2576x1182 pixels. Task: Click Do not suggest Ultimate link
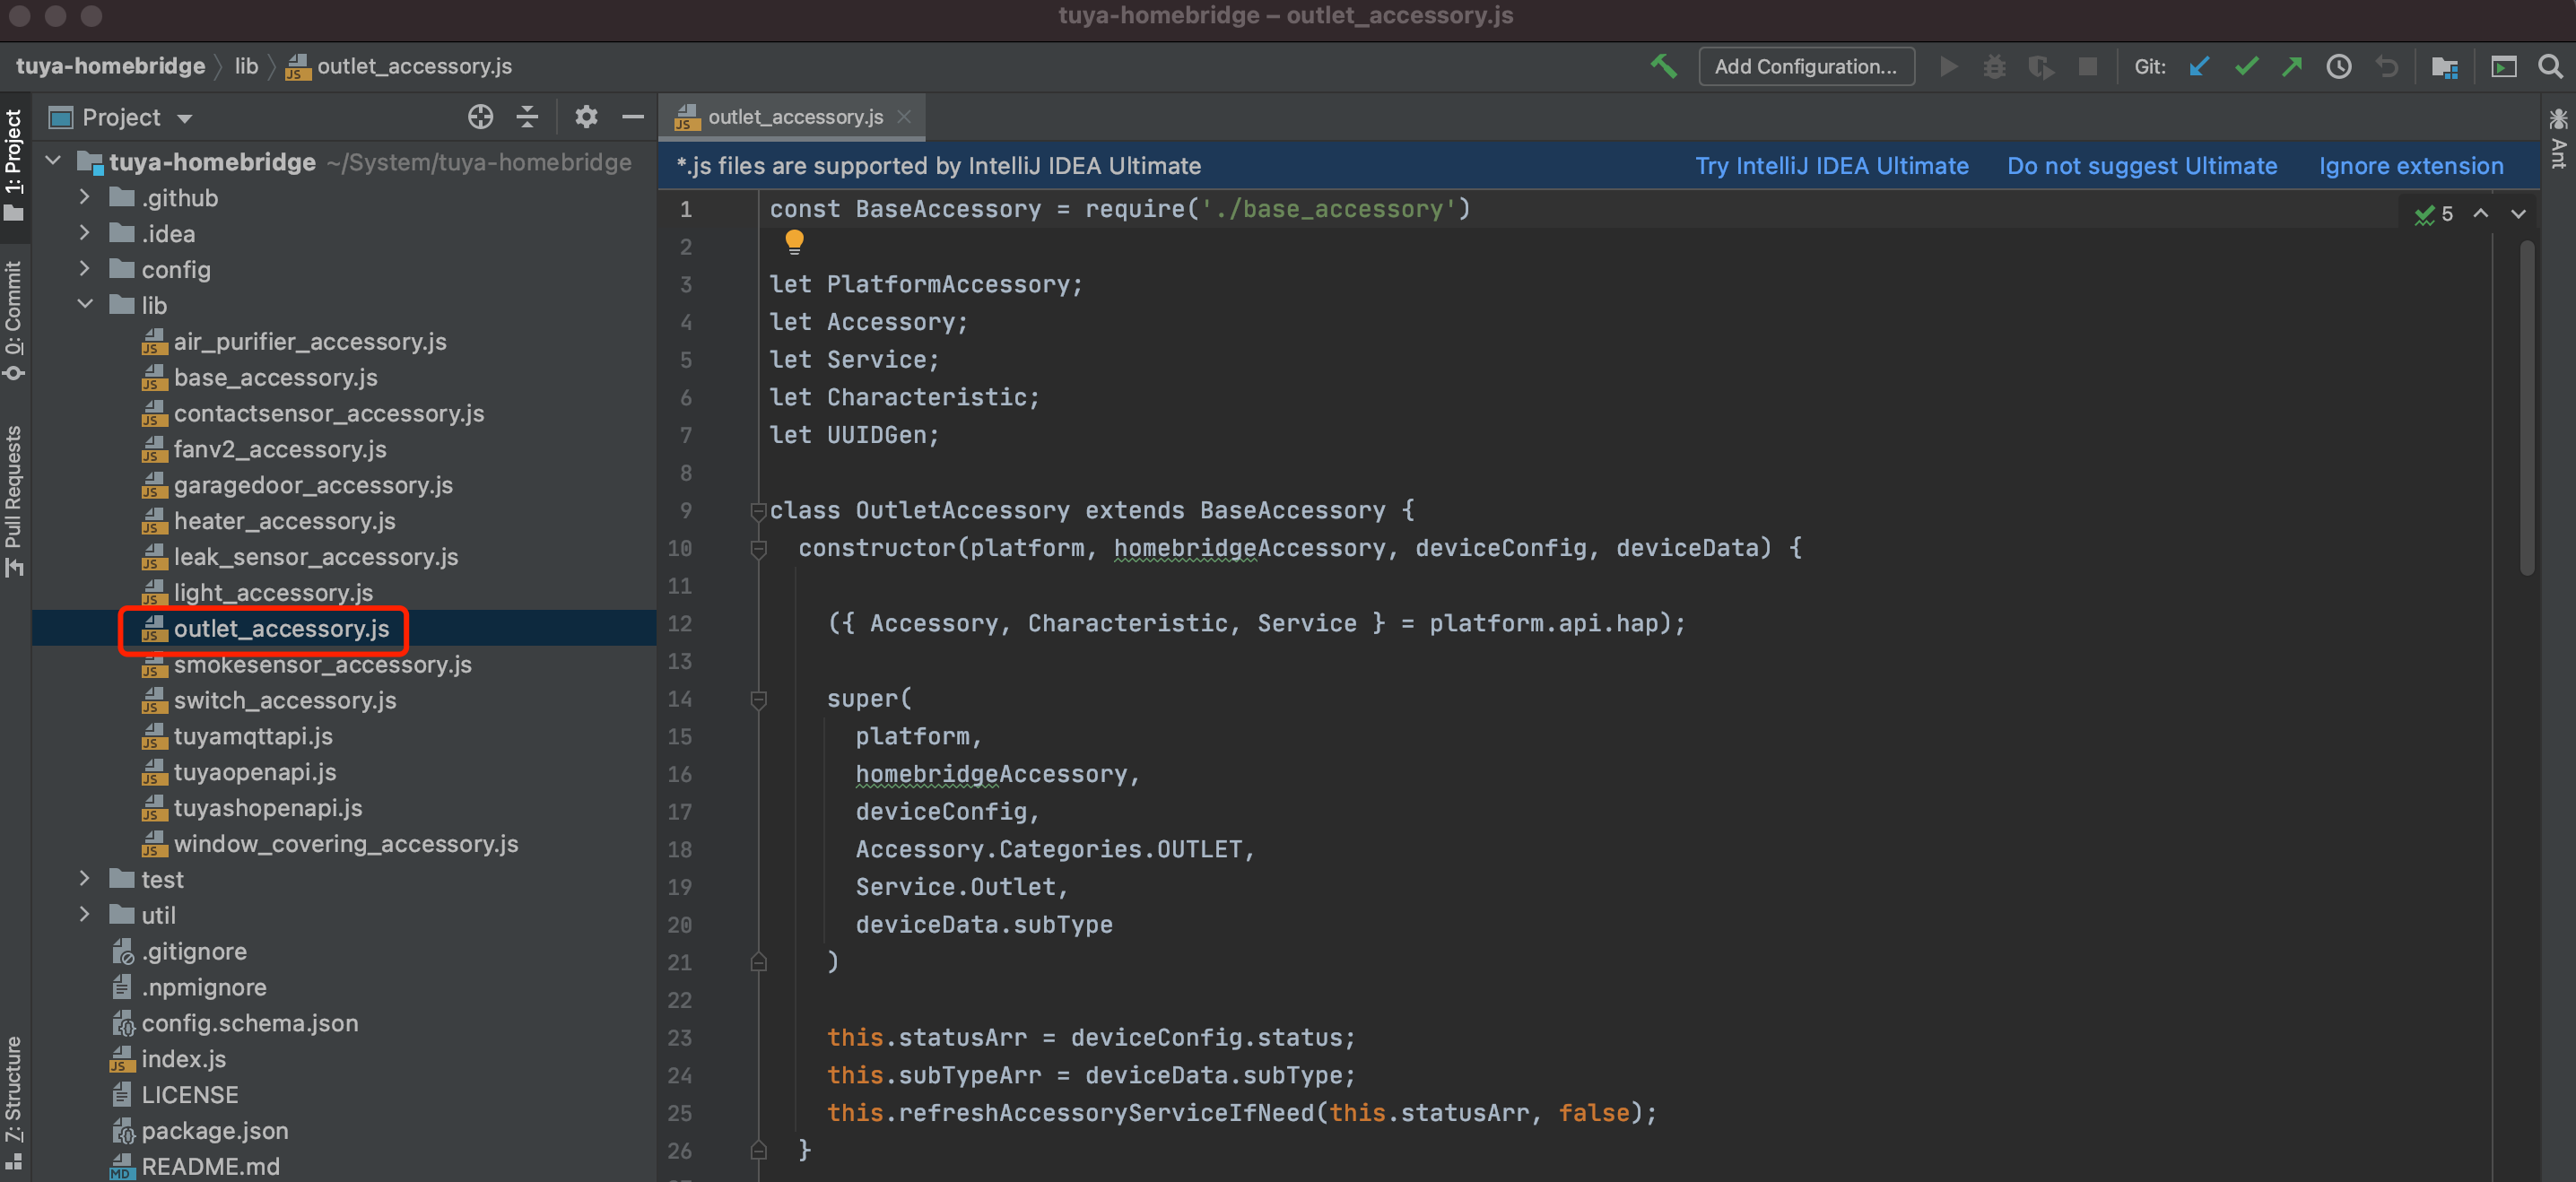tap(2142, 166)
